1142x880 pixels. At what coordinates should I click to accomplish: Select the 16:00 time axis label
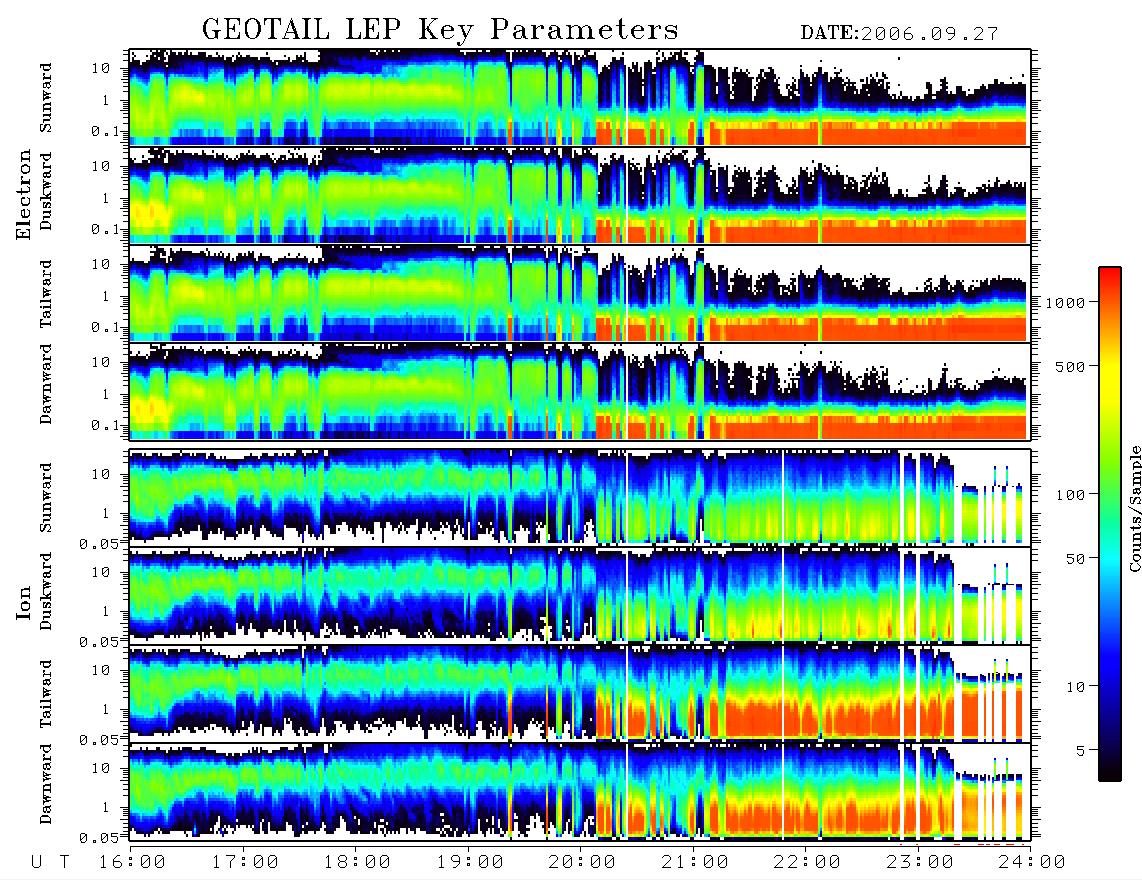(x=133, y=862)
